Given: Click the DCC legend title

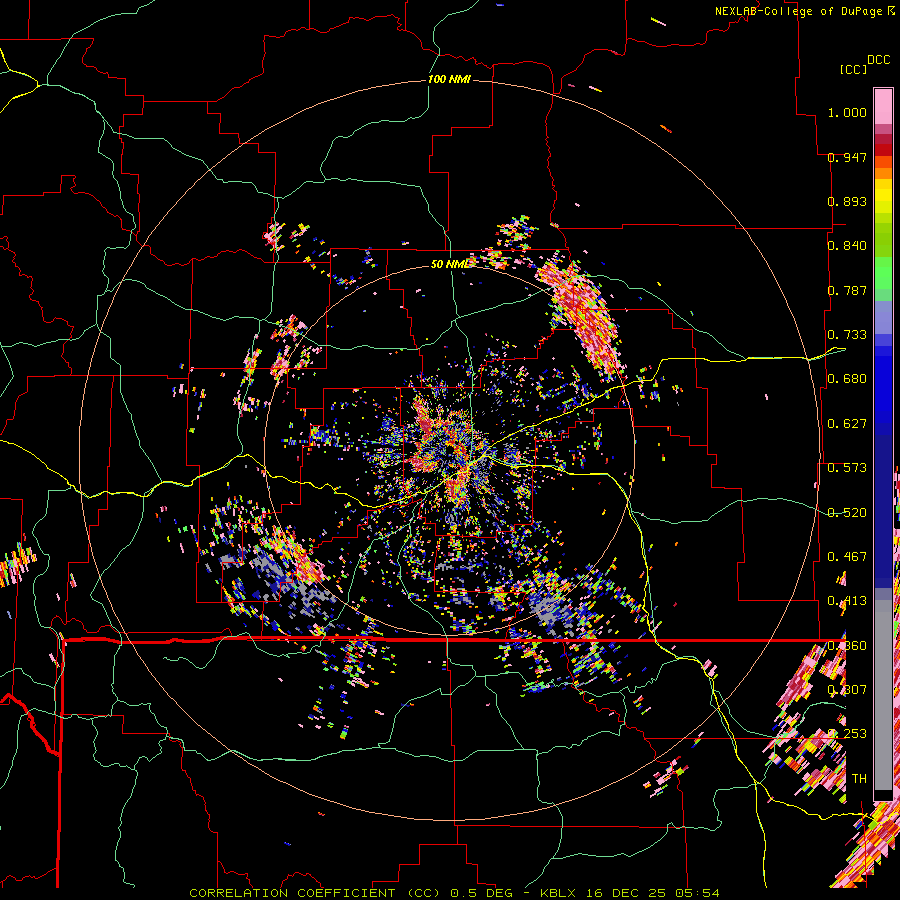Looking at the screenshot, I should [878, 60].
